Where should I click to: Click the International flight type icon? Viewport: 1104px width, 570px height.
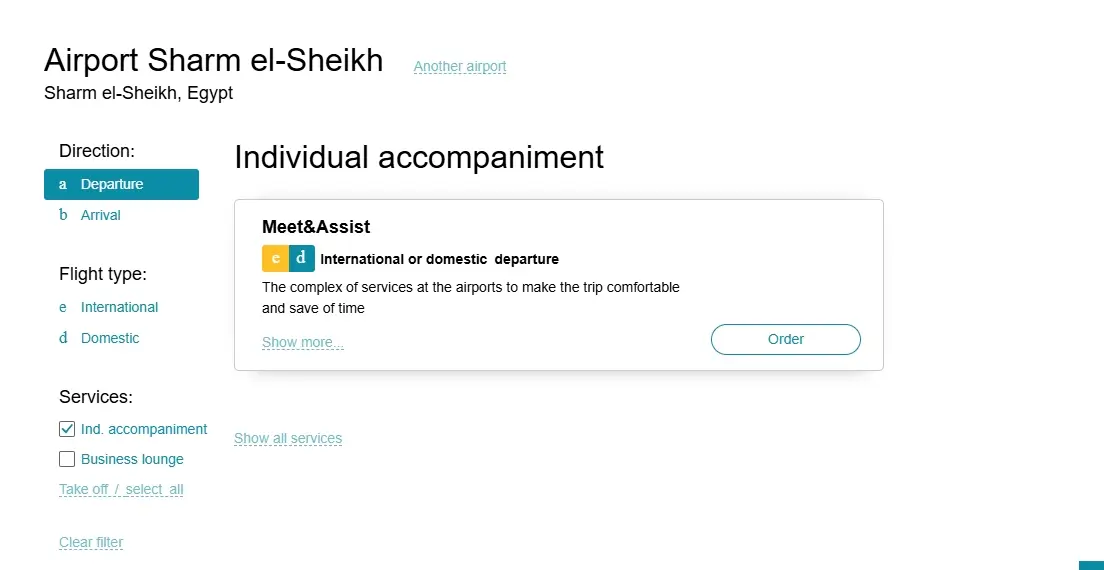point(63,307)
